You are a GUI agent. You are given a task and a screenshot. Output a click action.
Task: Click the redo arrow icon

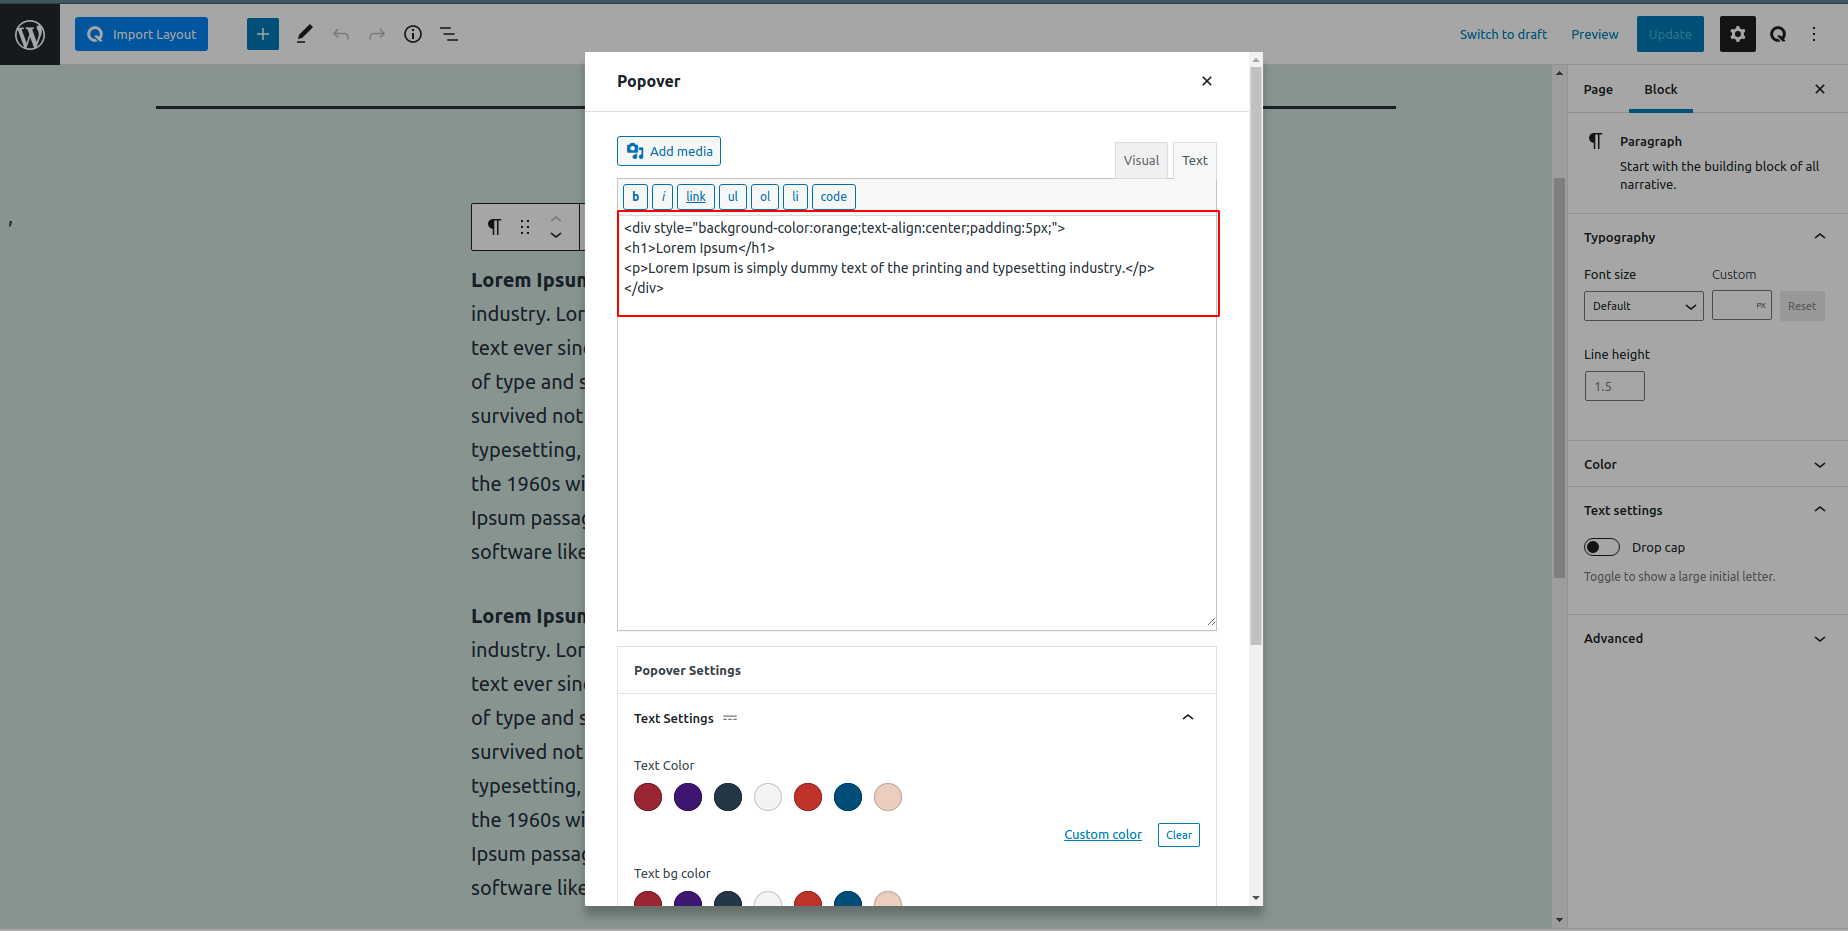[377, 34]
